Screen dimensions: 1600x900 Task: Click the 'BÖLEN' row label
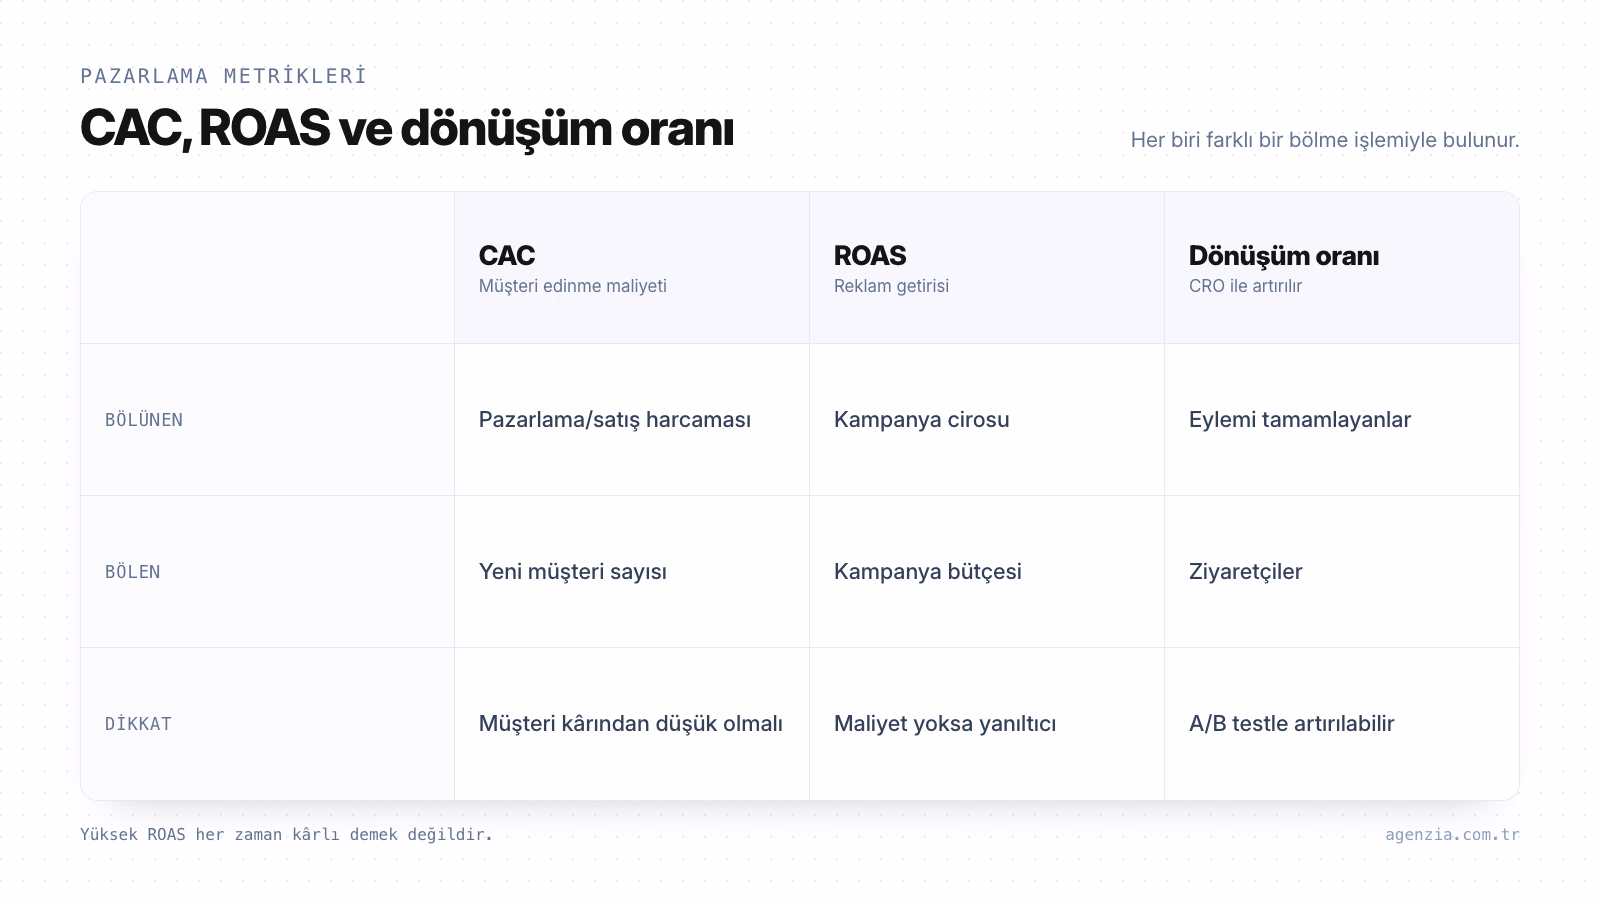click(x=133, y=572)
